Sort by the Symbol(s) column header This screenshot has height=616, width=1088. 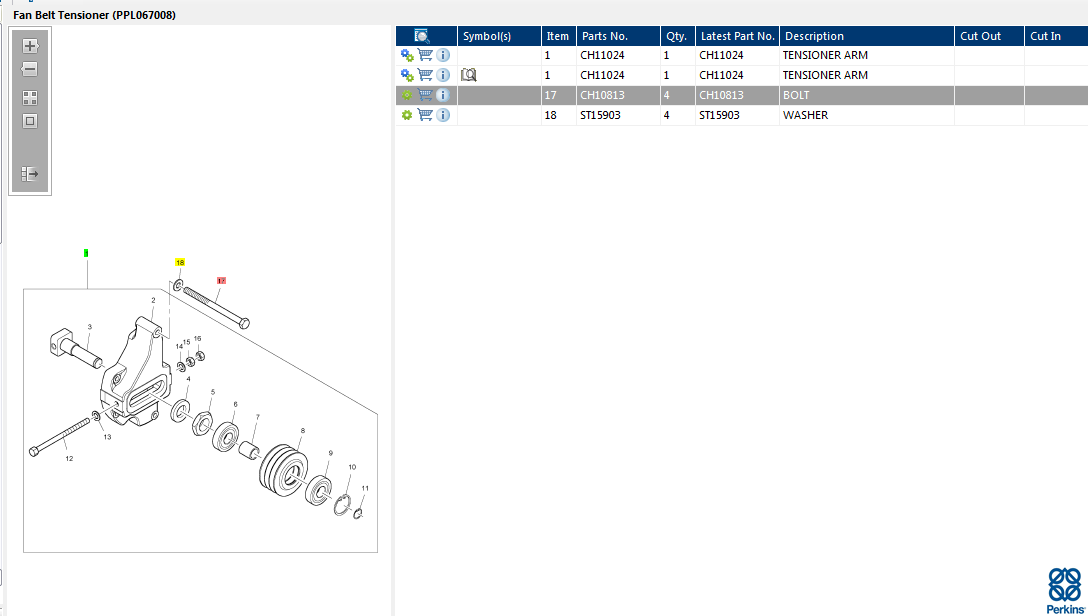pyautogui.click(x=499, y=36)
